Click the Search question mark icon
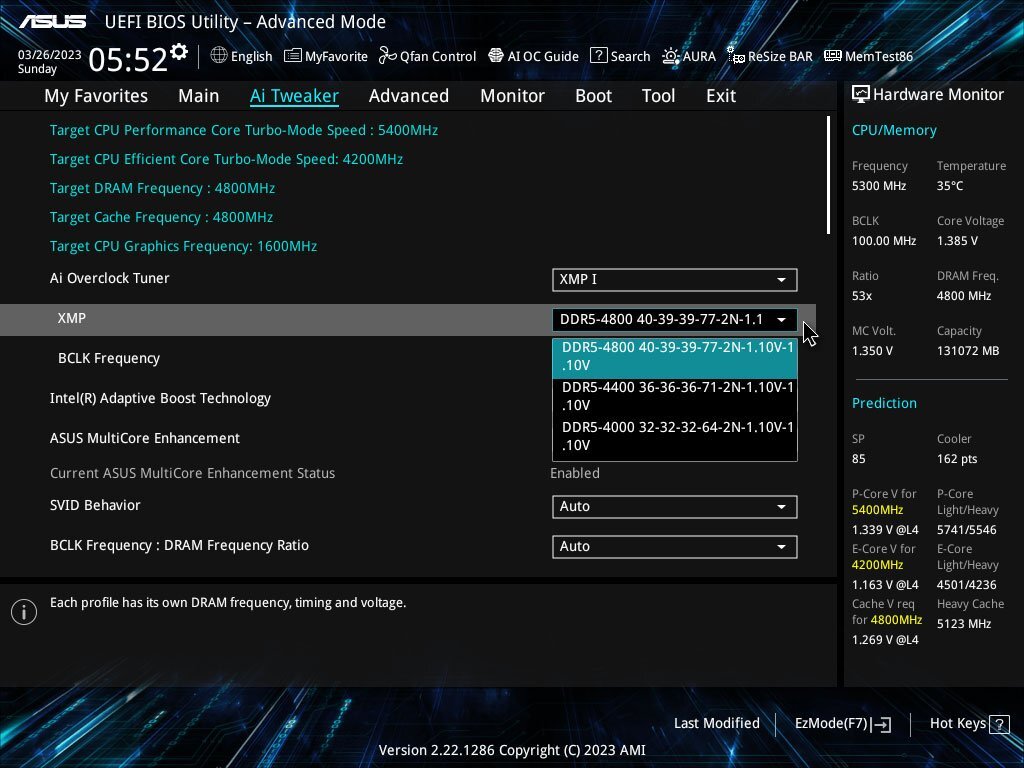Screen dimensions: 1024x768 [598, 56]
